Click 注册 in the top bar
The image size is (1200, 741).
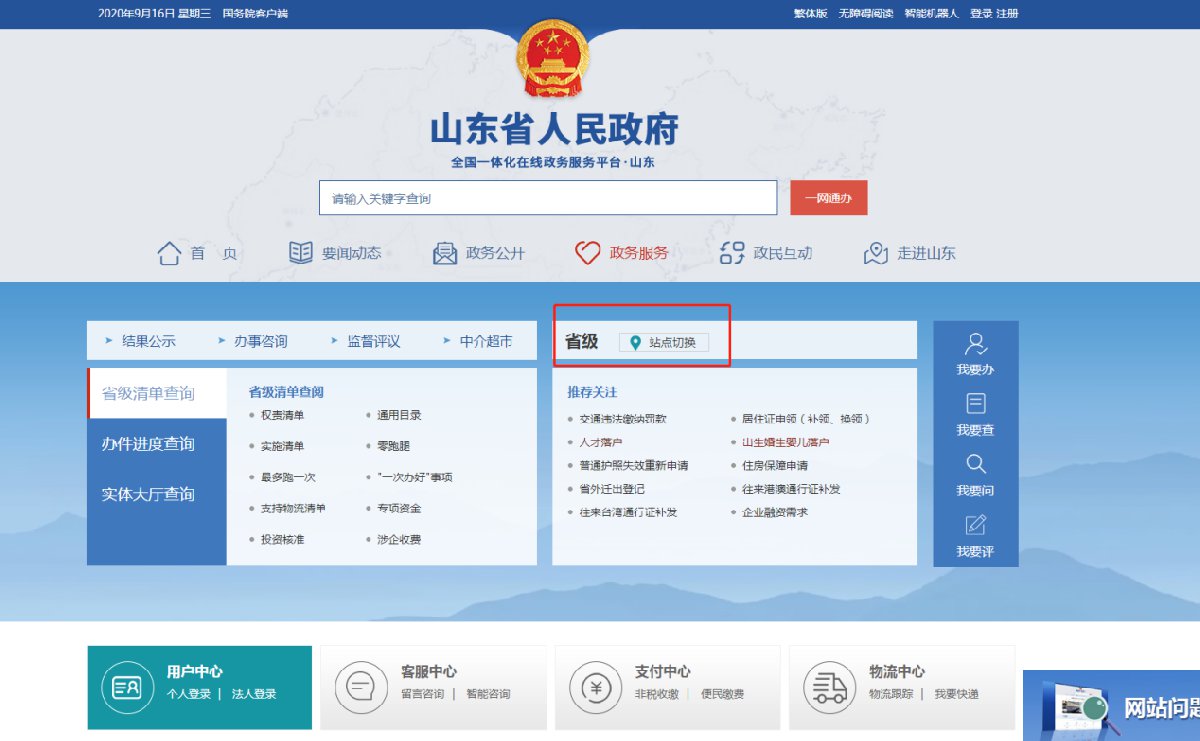1007,14
